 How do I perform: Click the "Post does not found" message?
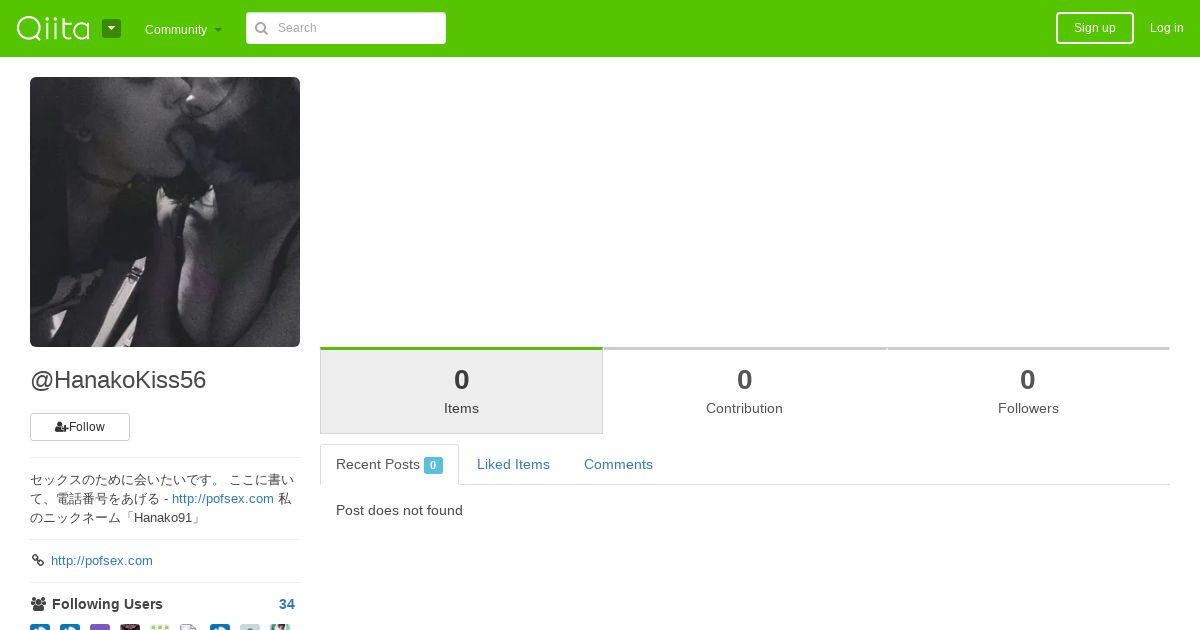[399, 510]
